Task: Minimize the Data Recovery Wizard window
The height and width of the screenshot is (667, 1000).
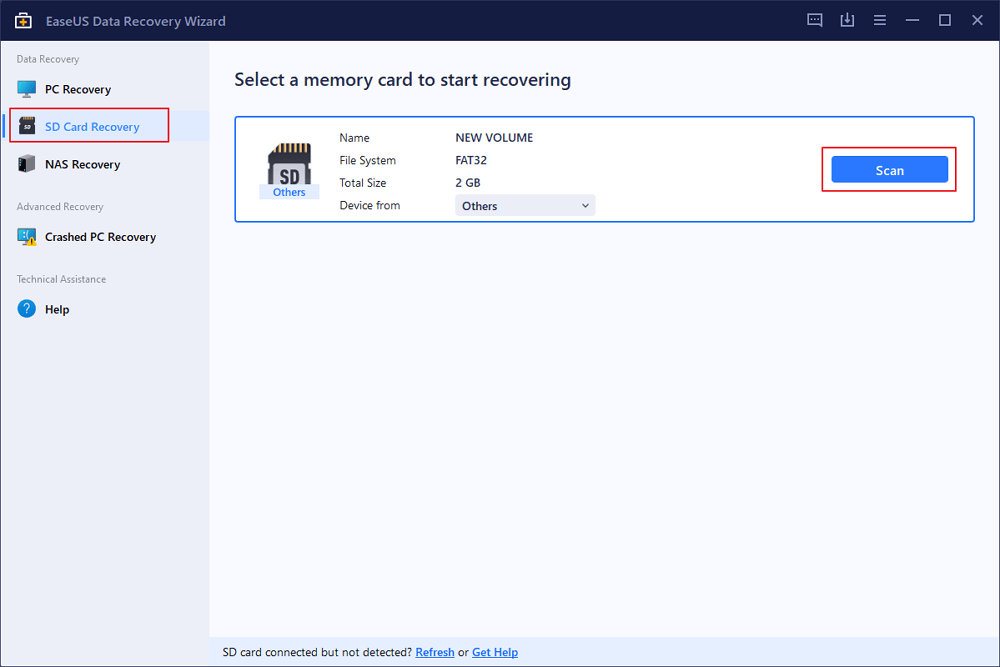Action: (912, 20)
